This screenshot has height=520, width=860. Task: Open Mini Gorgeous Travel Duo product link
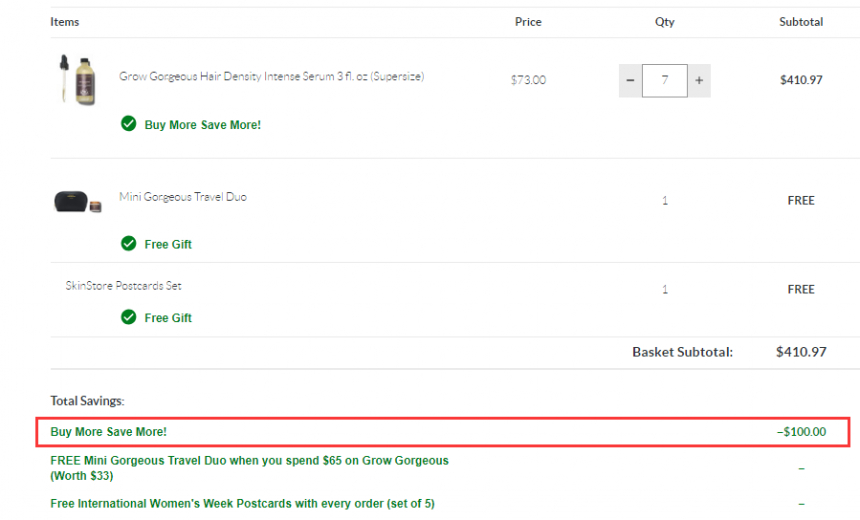tap(183, 197)
